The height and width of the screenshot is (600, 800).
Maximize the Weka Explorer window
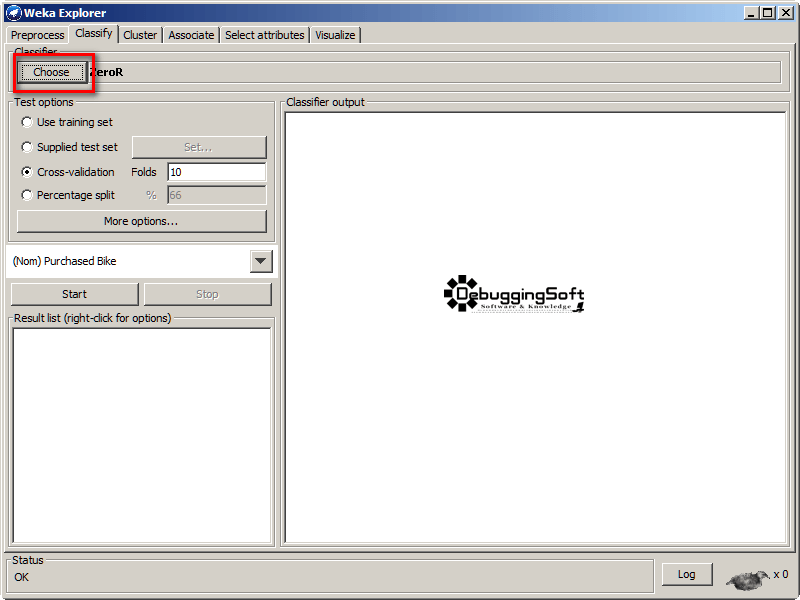tap(767, 13)
